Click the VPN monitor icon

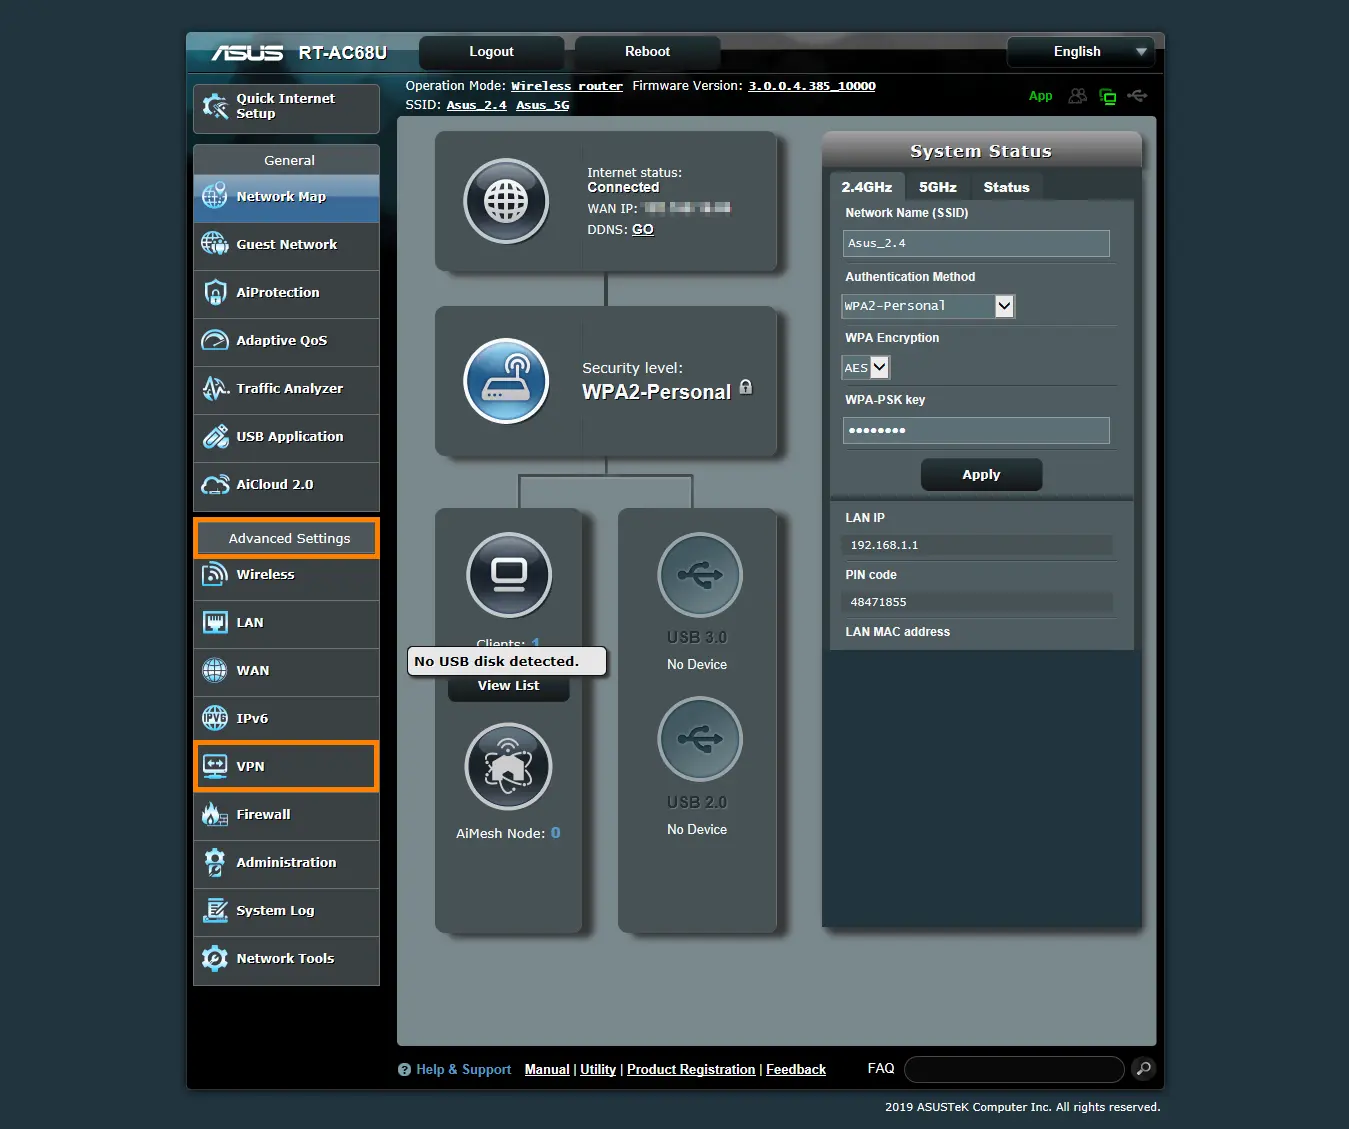215,766
